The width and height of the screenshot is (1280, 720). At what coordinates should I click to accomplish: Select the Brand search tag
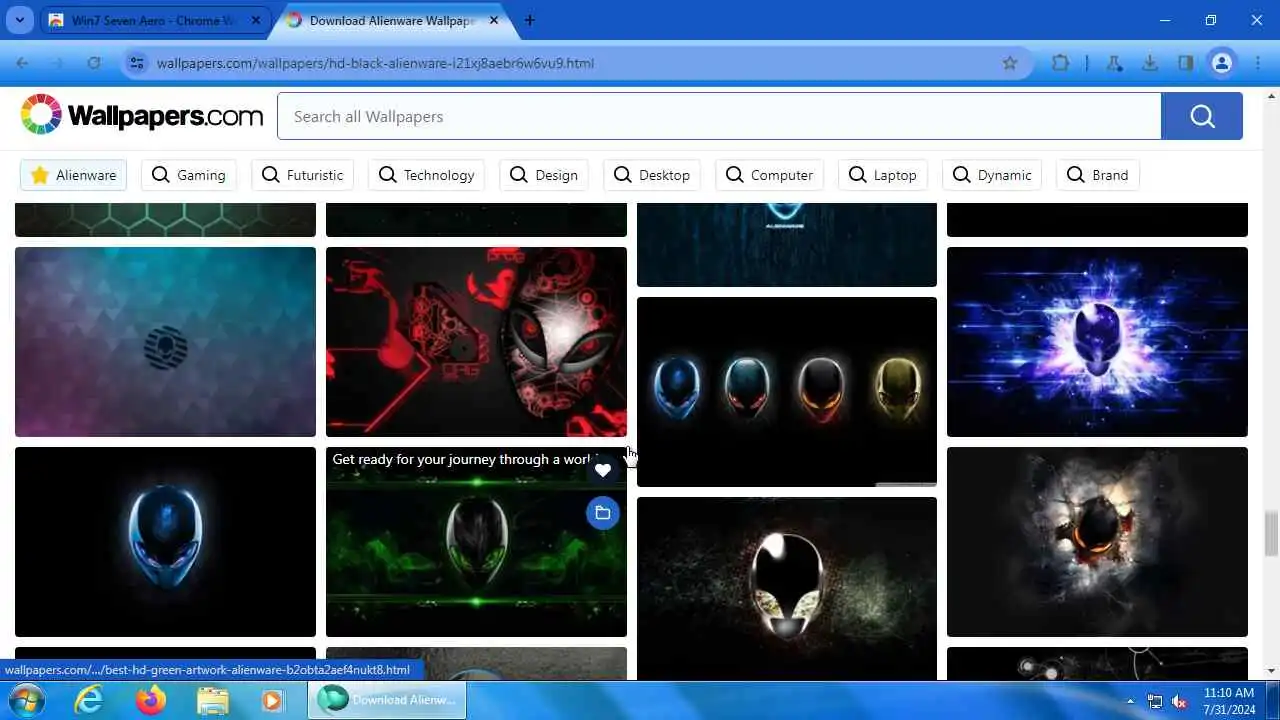pos(1098,175)
